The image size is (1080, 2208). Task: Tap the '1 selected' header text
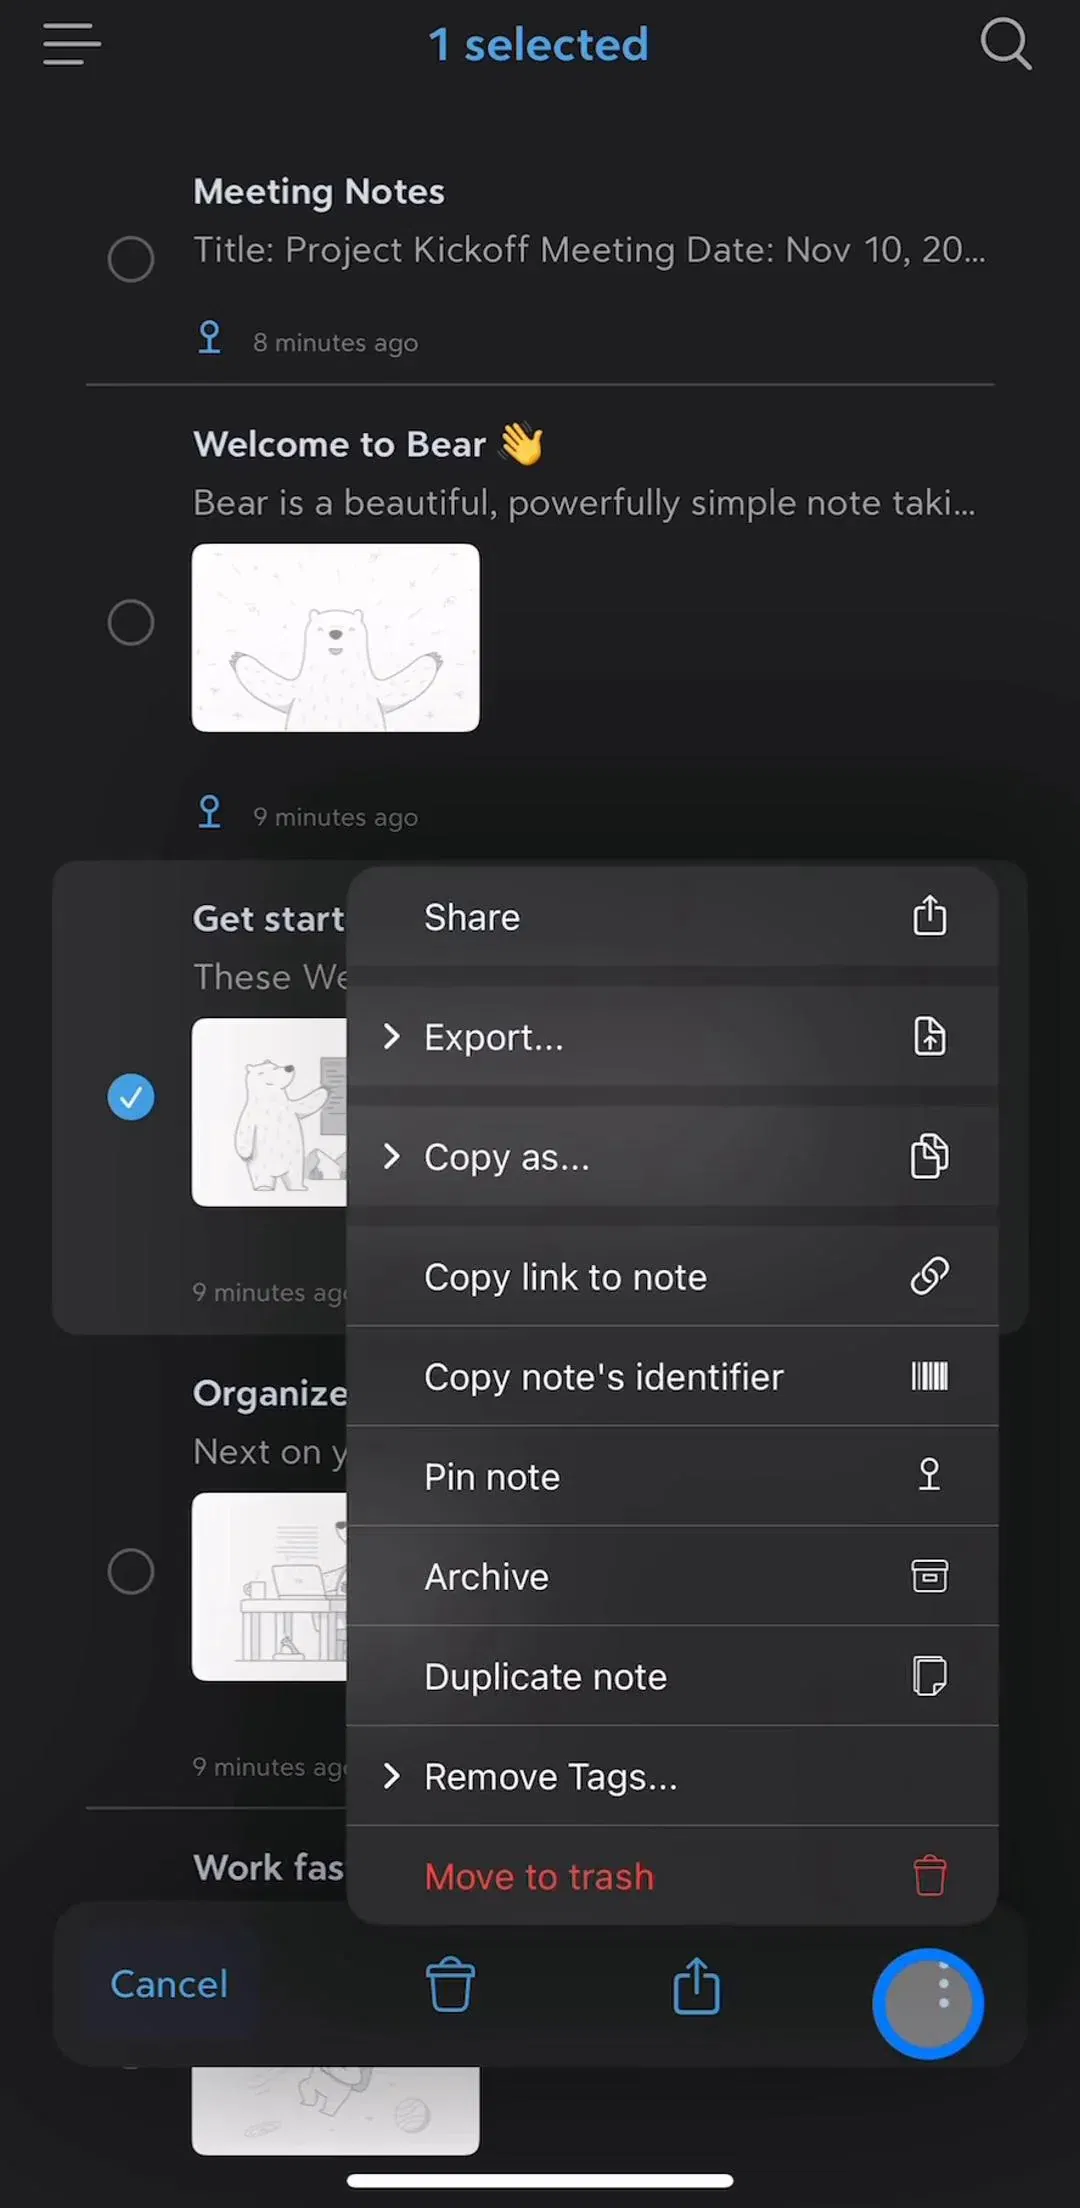pos(538,45)
